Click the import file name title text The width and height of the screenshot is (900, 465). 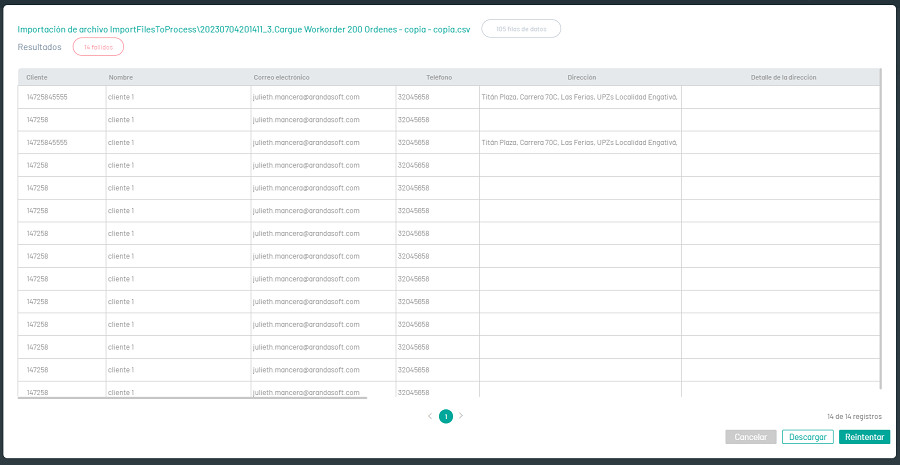[x=244, y=29]
